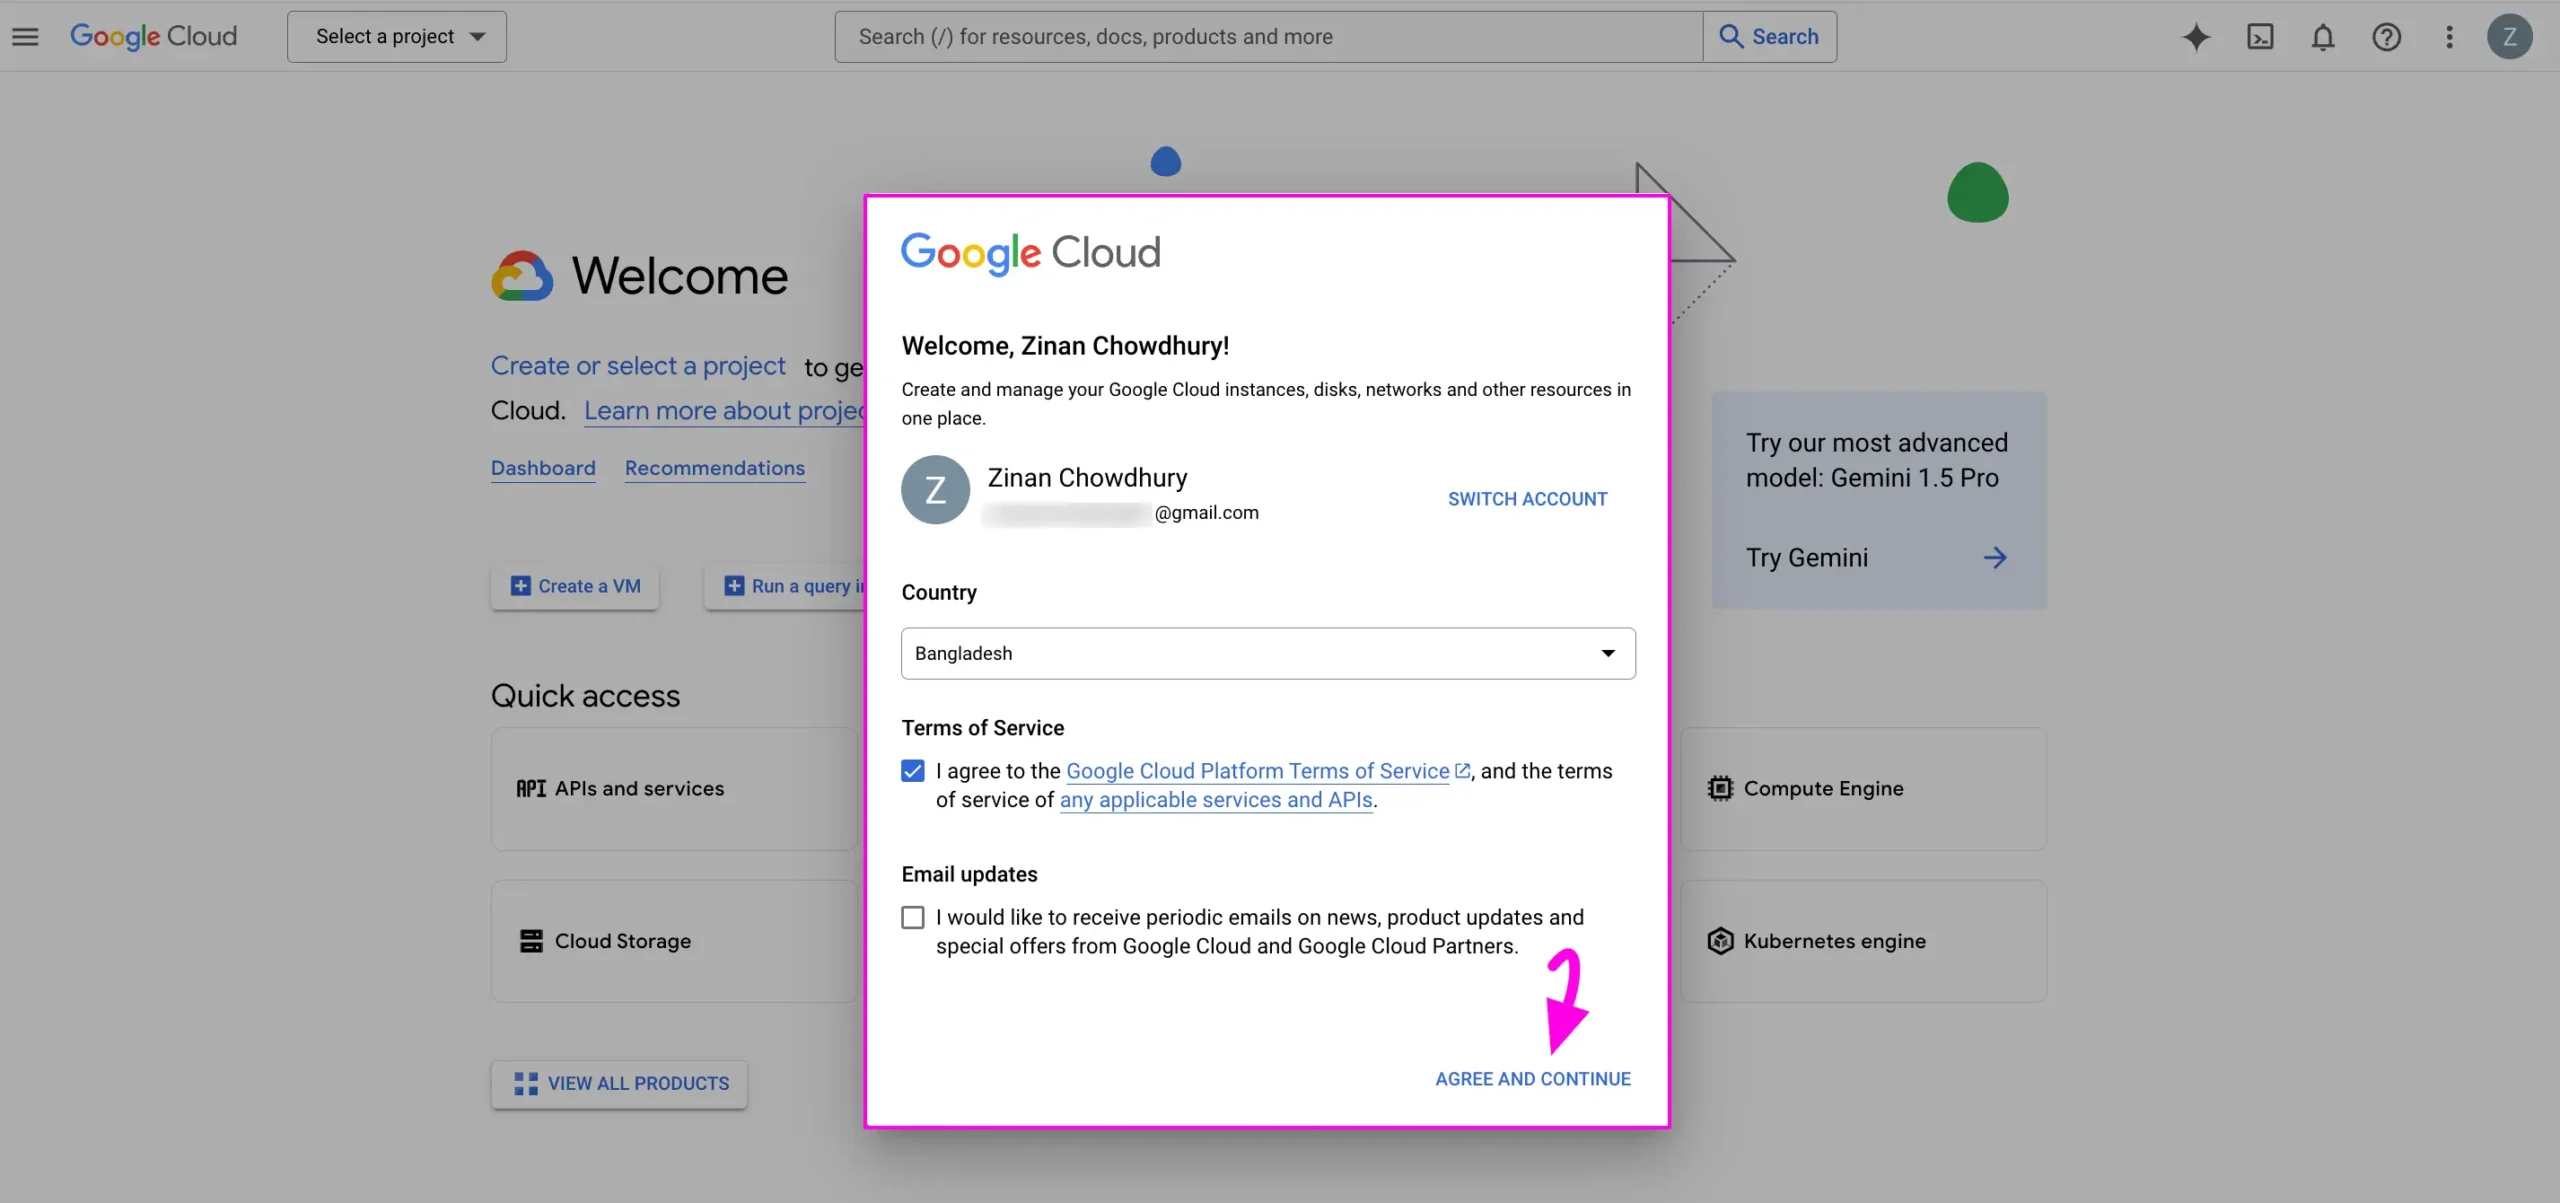The height and width of the screenshot is (1203, 2560).
Task: Click the more options vertical dots icon
Action: (x=2449, y=36)
